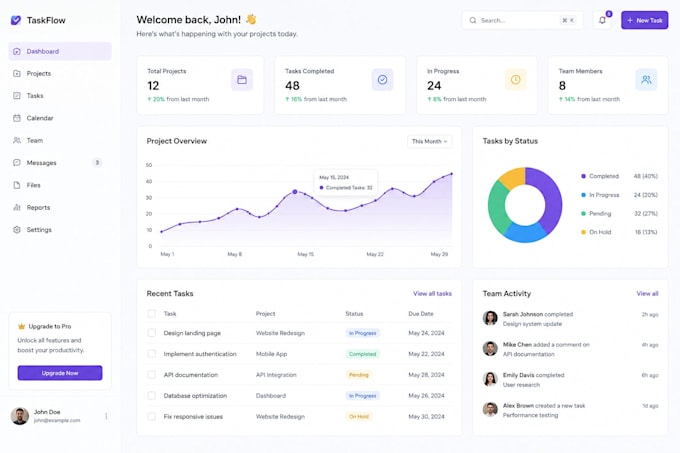680x453 pixels.
Task: Click the Projects sidebar icon
Action: click(x=16, y=73)
